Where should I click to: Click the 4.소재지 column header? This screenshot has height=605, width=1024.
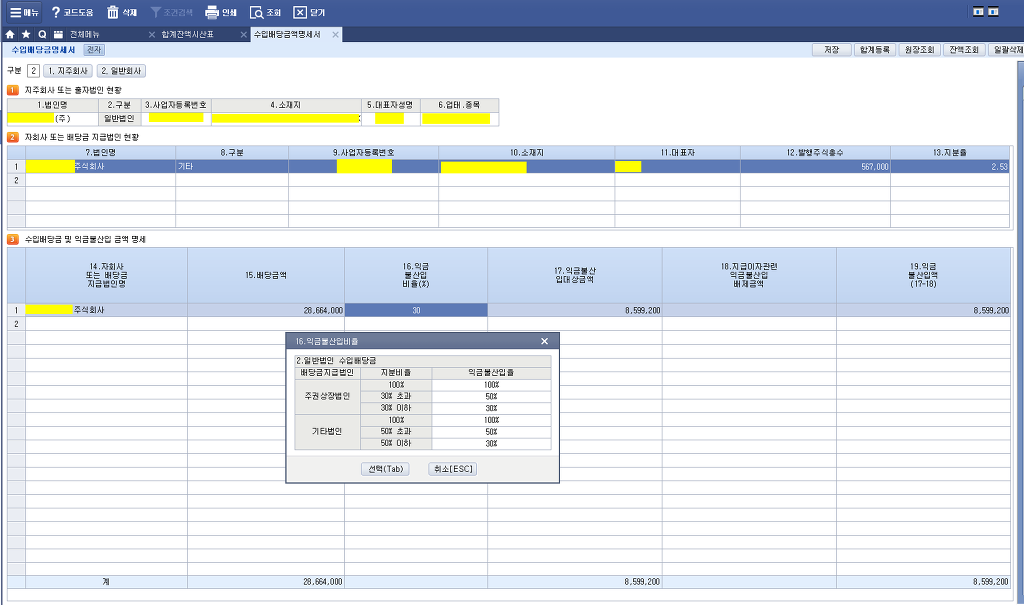click(287, 105)
